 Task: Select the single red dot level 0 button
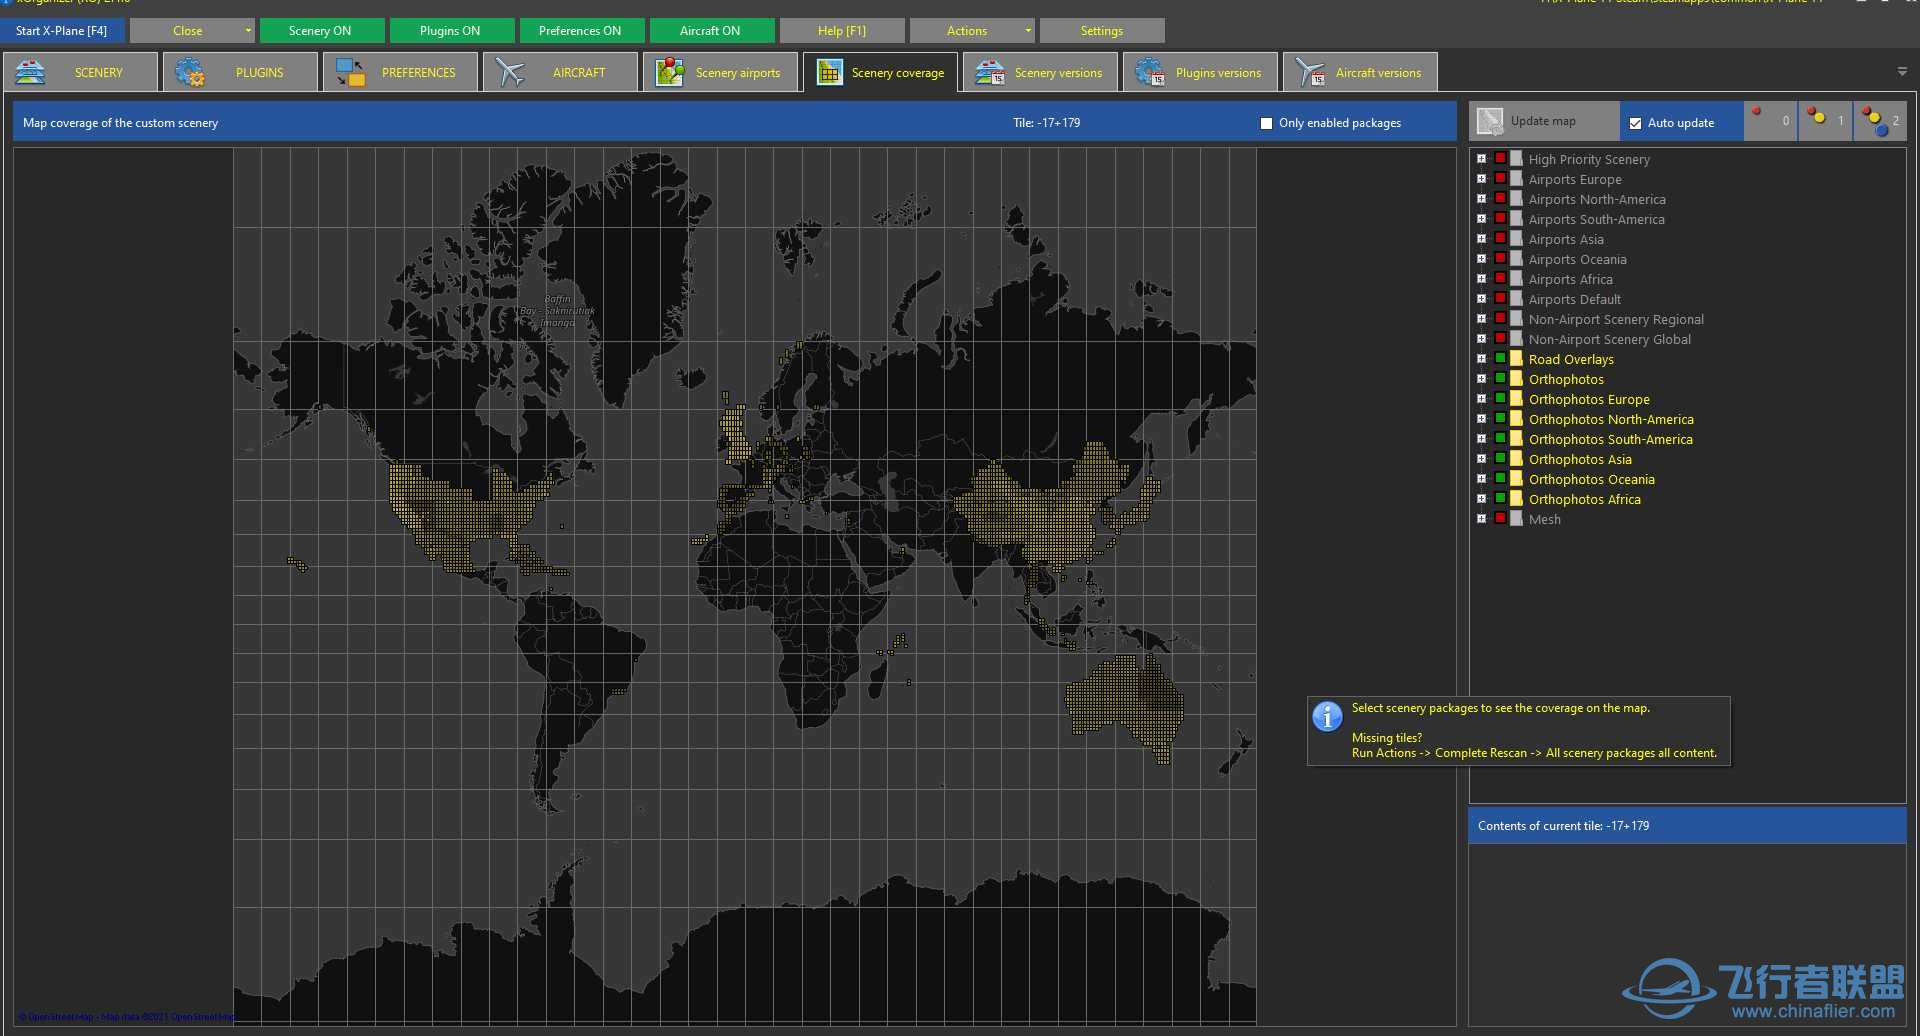click(x=1771, y=121)
